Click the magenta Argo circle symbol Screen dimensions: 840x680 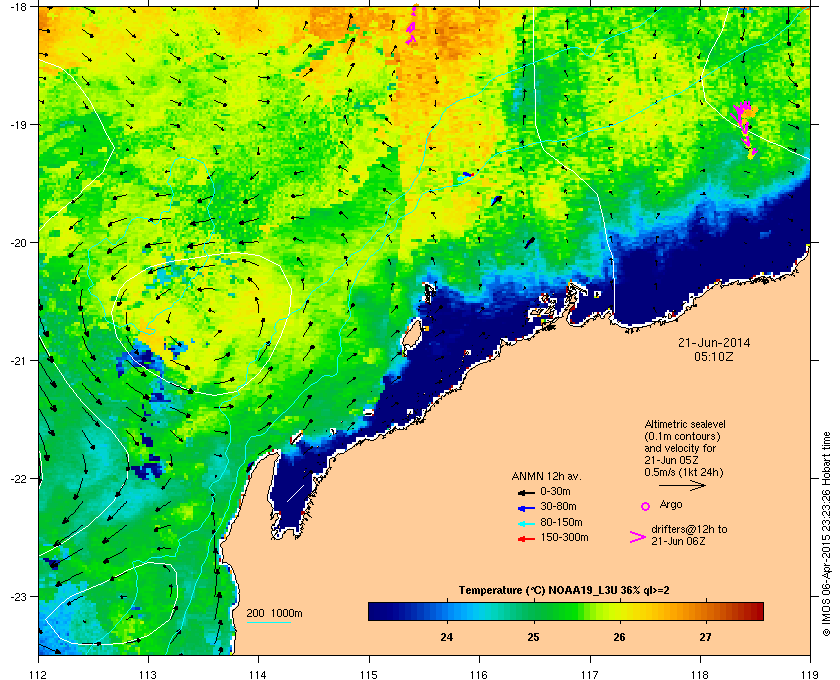pos(646,506)
